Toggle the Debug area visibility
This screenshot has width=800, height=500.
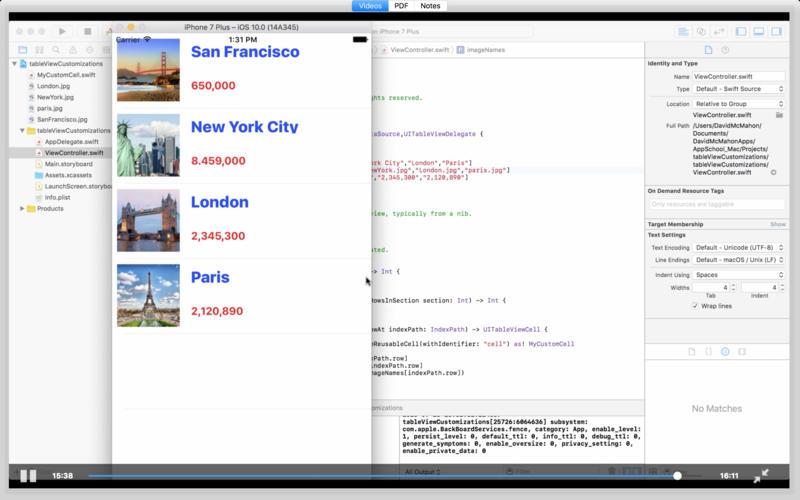coord(759,32)
